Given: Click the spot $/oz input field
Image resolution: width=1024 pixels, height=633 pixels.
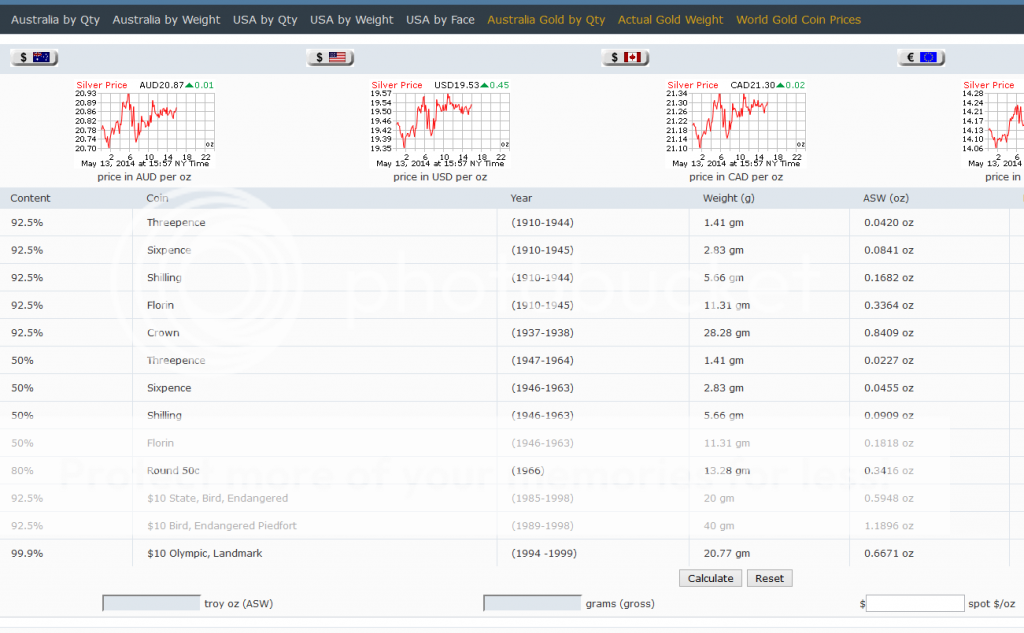Looking at the screenshot, I should pos(915,603).
